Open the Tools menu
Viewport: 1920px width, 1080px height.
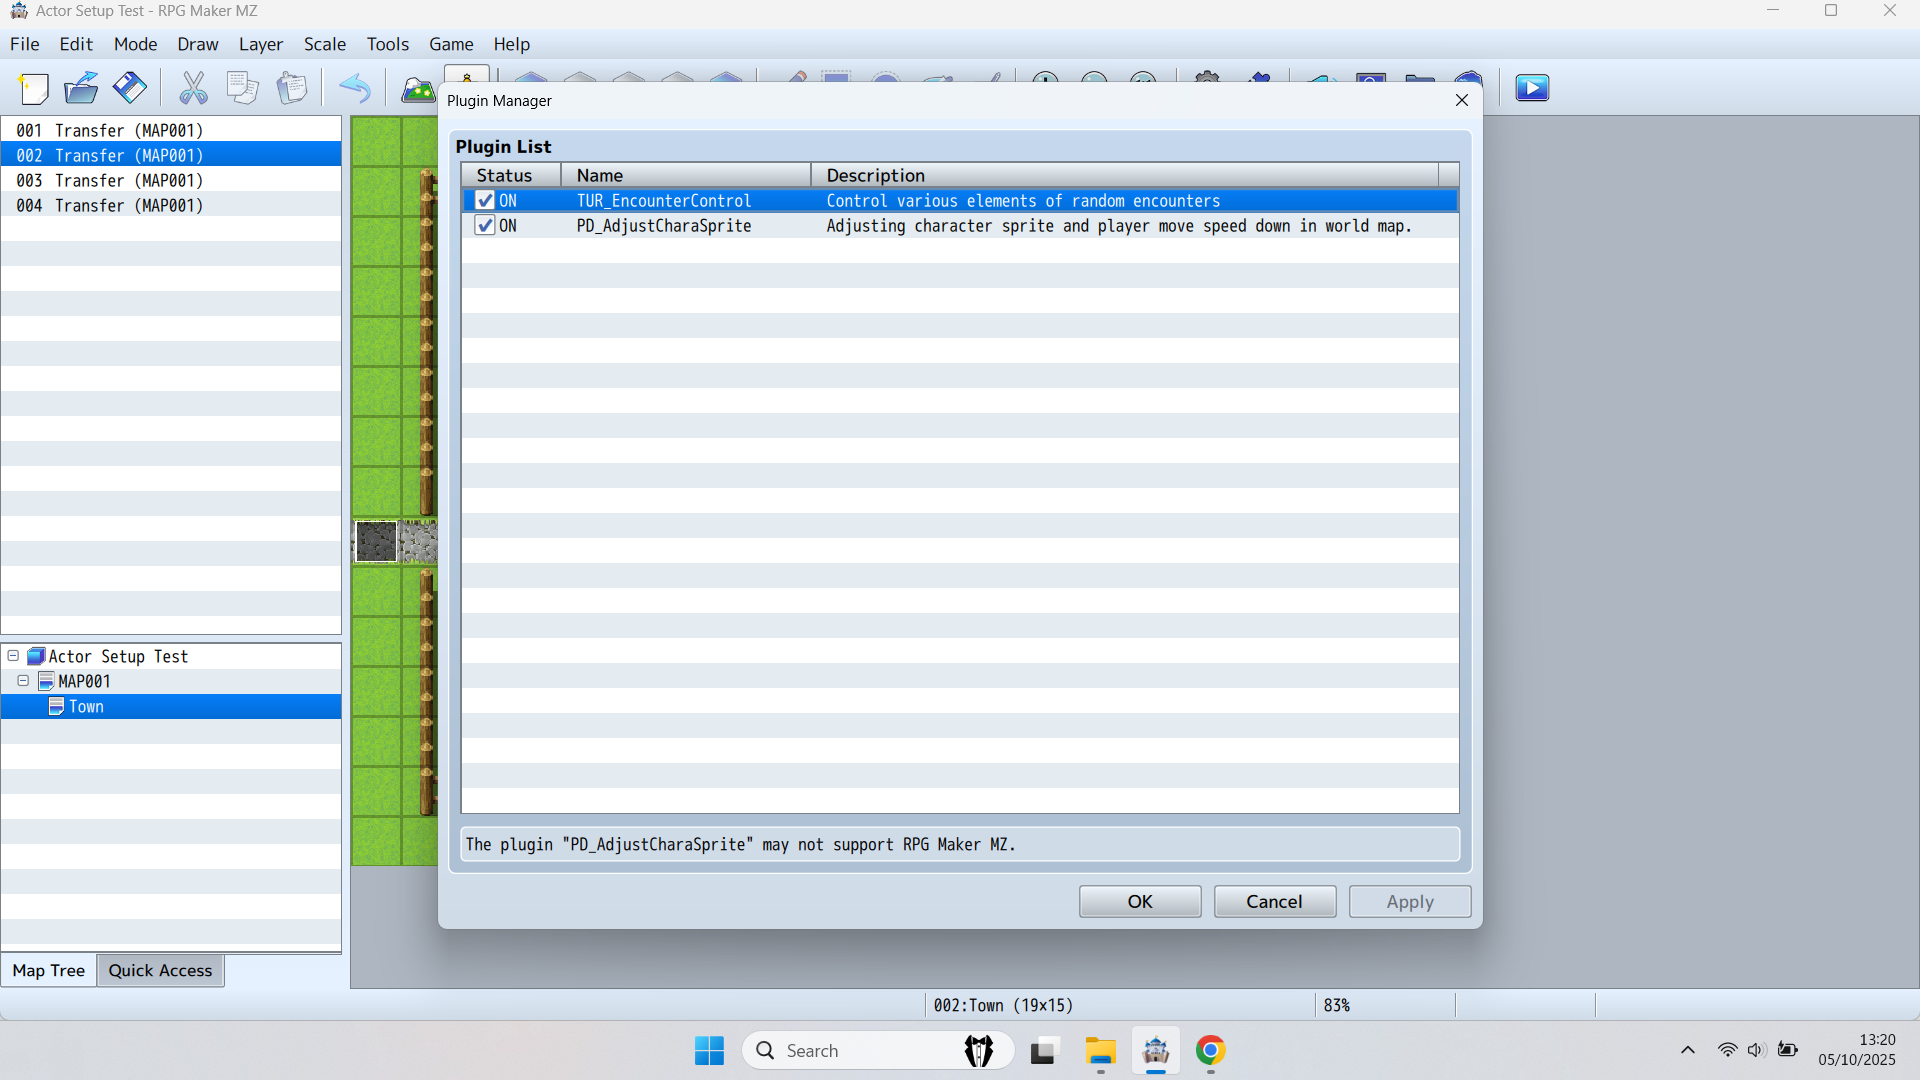388,44
